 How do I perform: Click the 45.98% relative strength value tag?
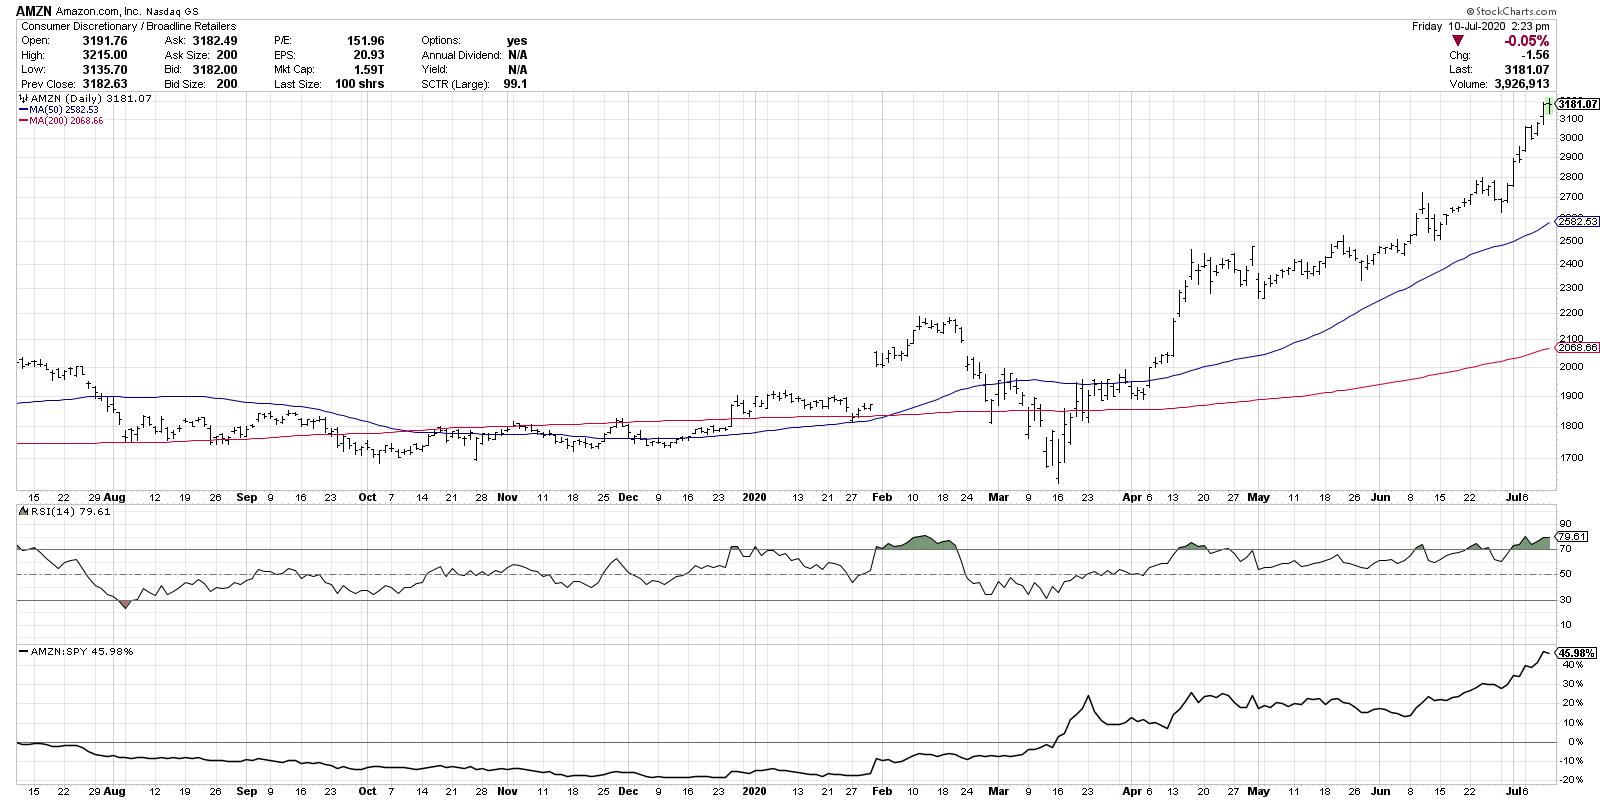click(1574, 651)
